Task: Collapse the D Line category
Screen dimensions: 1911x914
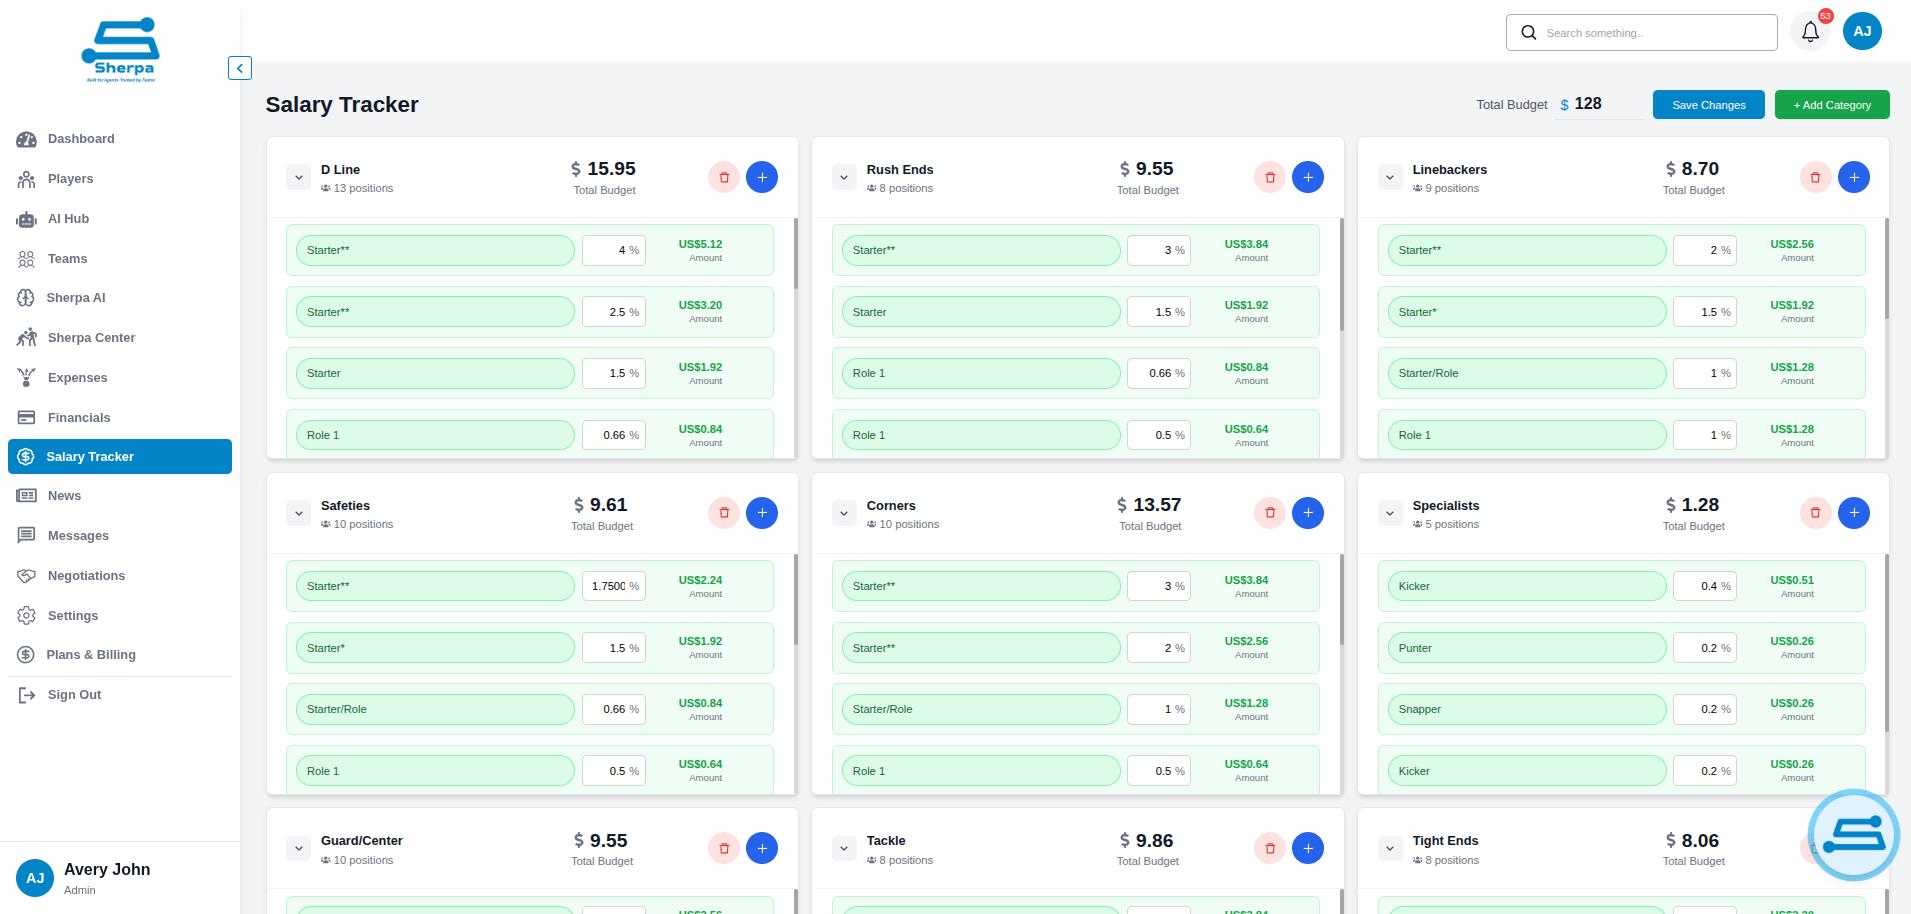Action: tap(298, 178)
